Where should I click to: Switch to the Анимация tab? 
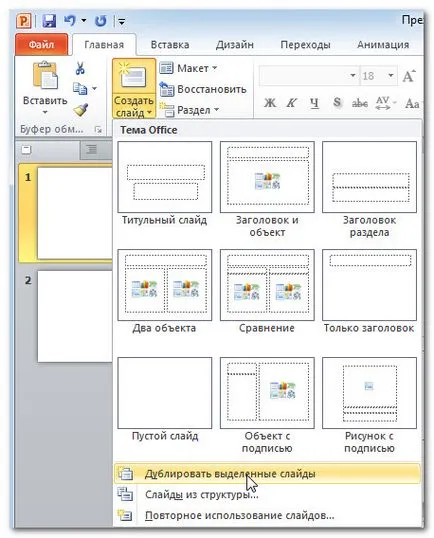point(383,45)
